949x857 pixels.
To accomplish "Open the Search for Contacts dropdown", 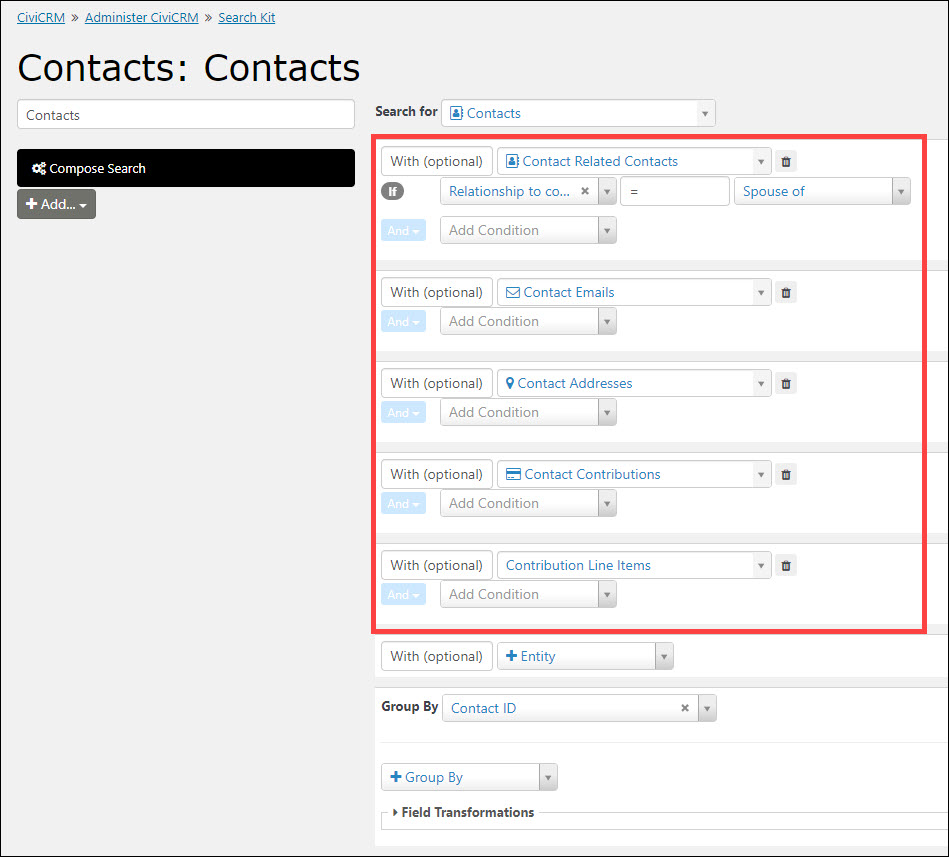I will (x=578, y=113).
